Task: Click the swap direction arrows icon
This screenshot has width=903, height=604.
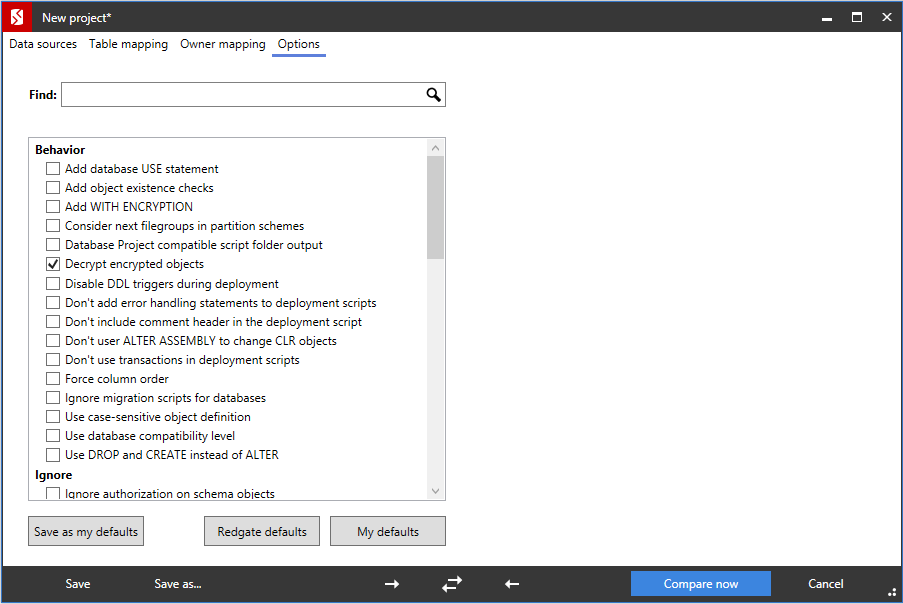Action: pos(452,584)
